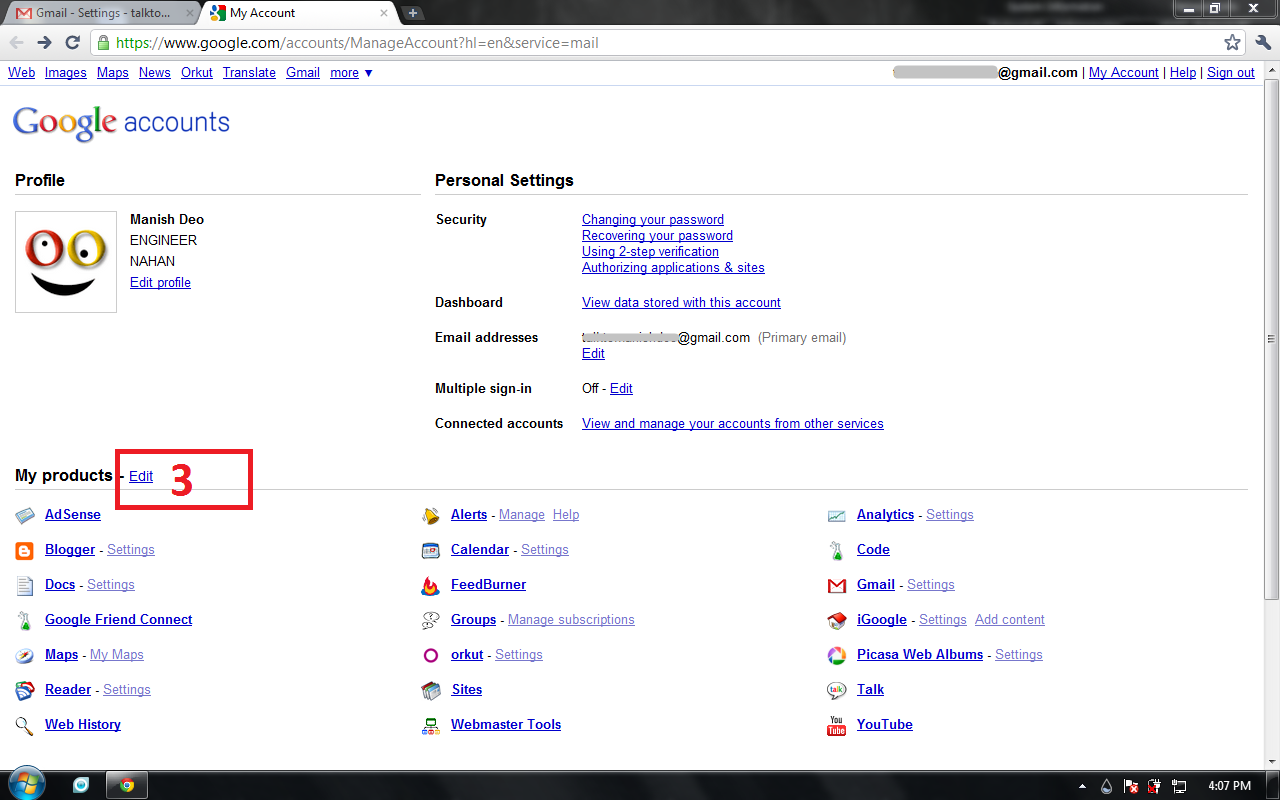1280x800 pixels.
Task: Open Recovering your password link
Action: pyautogui.click(x=657, y=236)
